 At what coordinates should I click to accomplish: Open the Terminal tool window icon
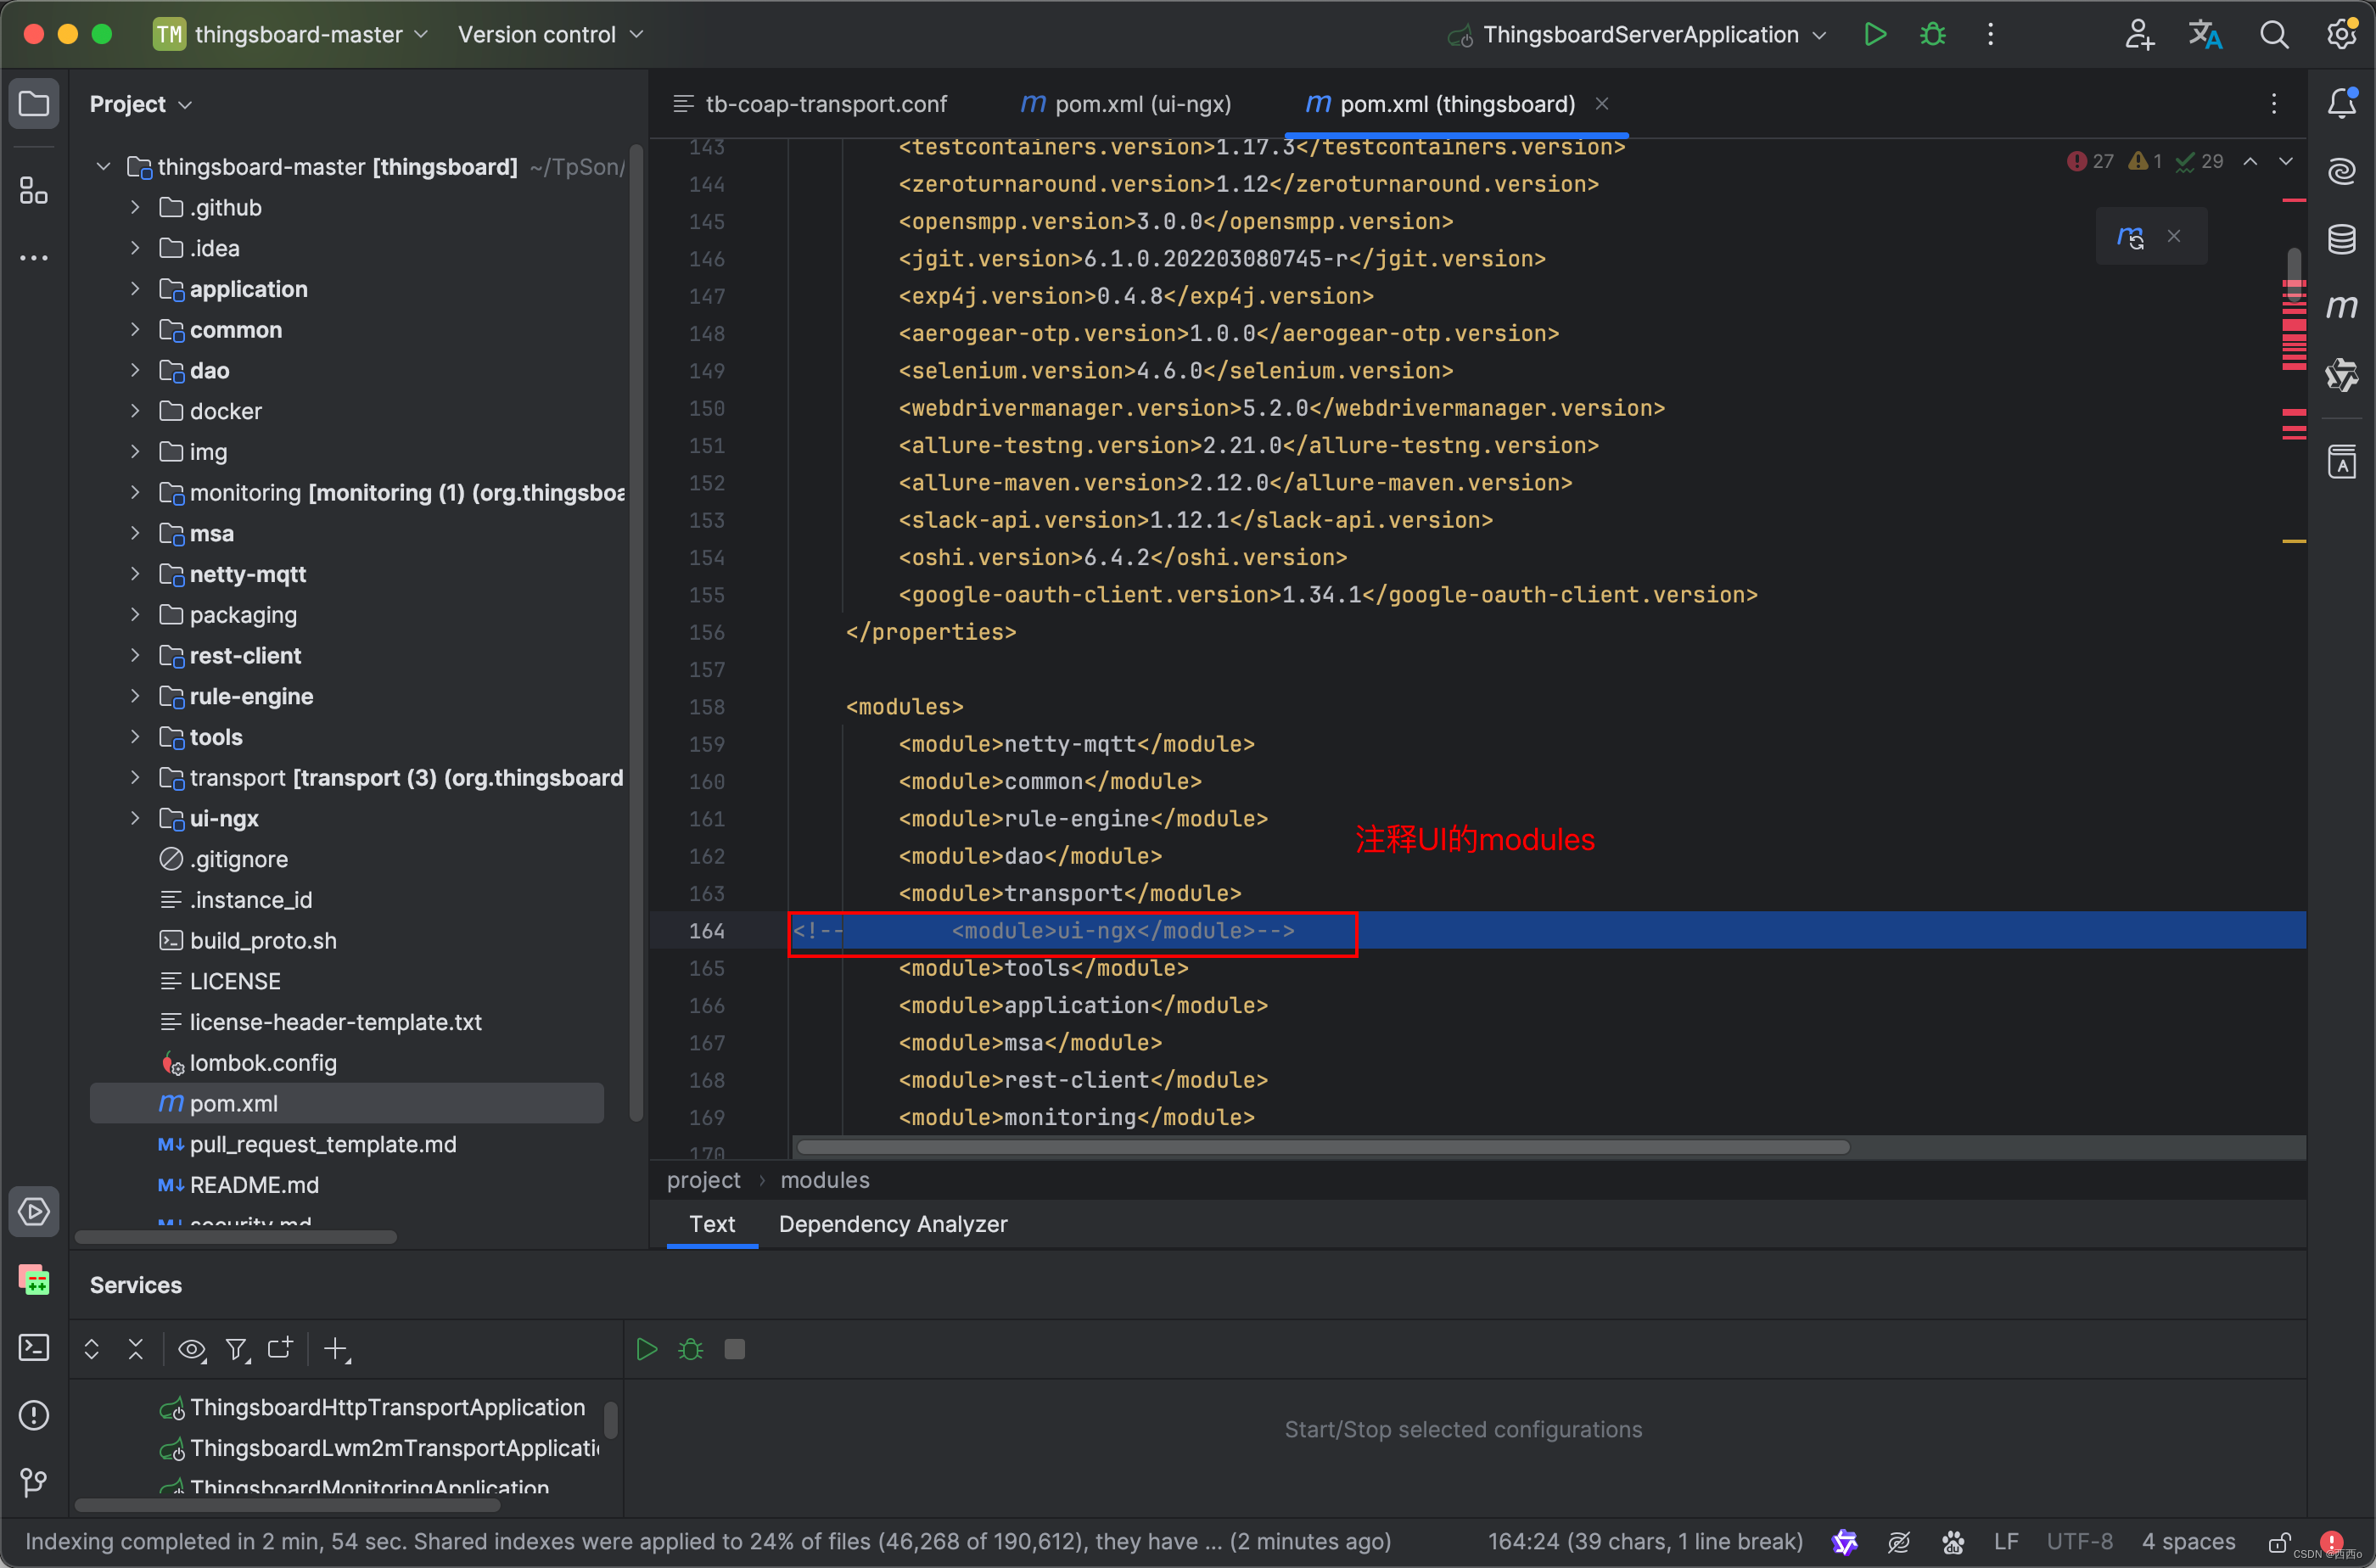[34, 1347]
